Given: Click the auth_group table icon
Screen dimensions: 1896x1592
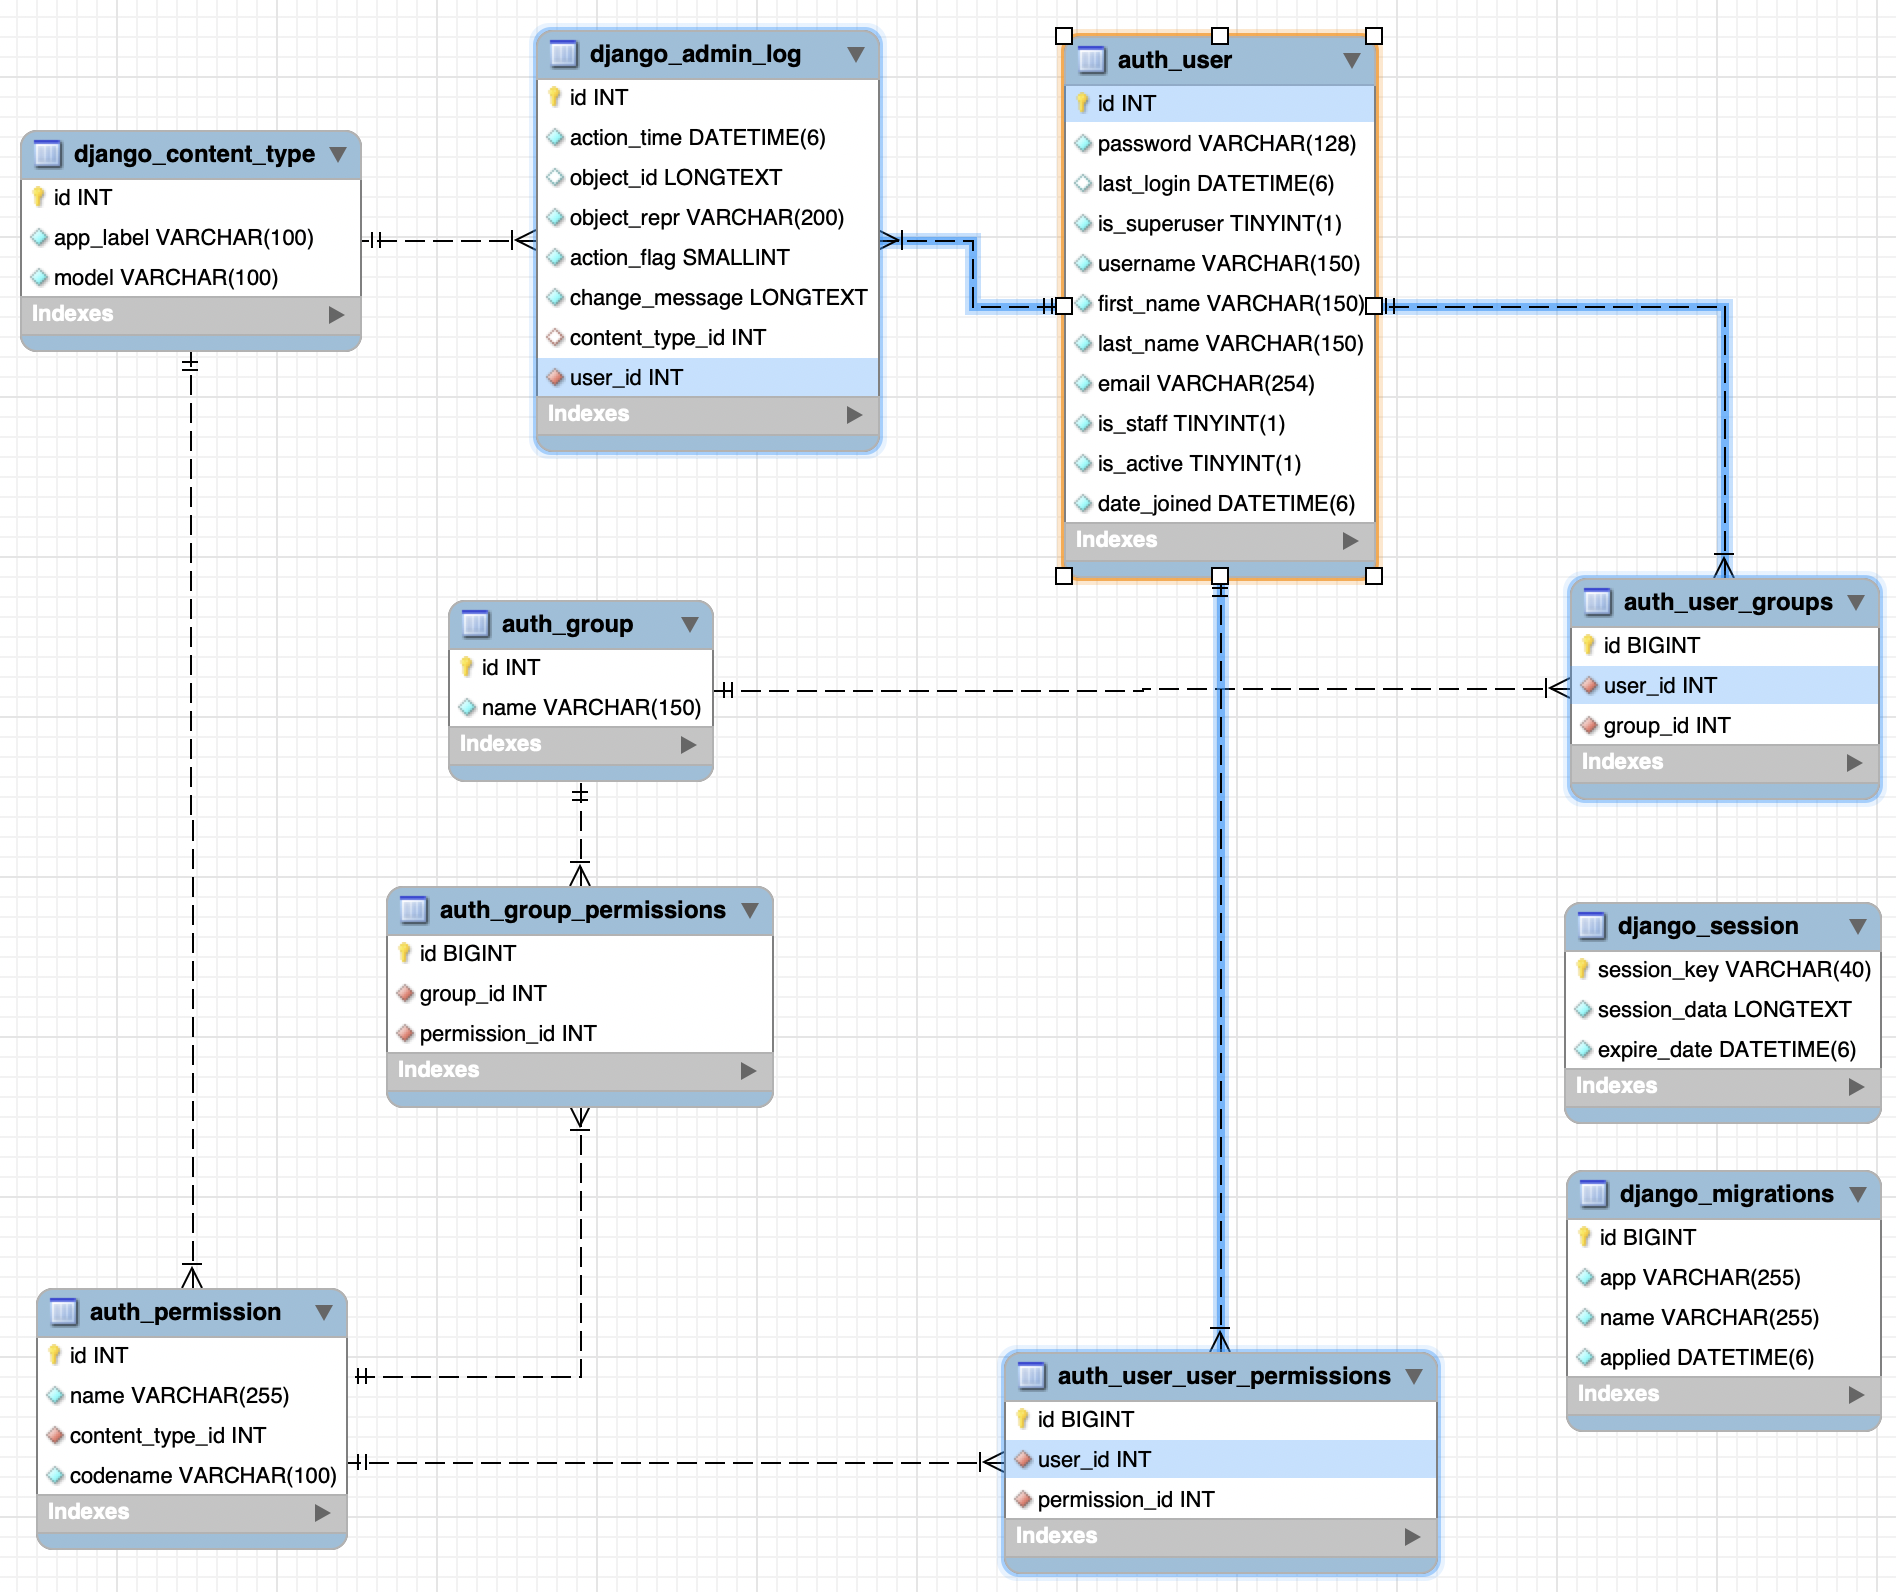Looking at the screenshot, I should pyautogui.click(x=476, y=624).
